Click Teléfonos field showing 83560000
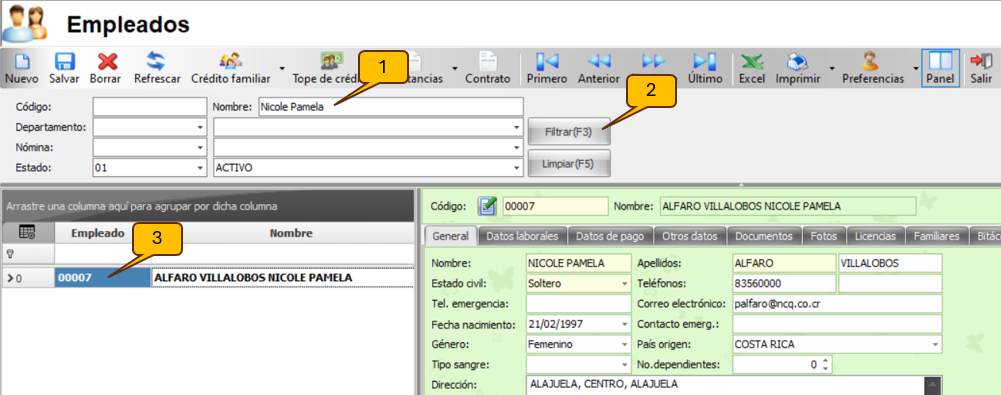The height and width of the screenshot is (395, 1001). coord(784,283)
